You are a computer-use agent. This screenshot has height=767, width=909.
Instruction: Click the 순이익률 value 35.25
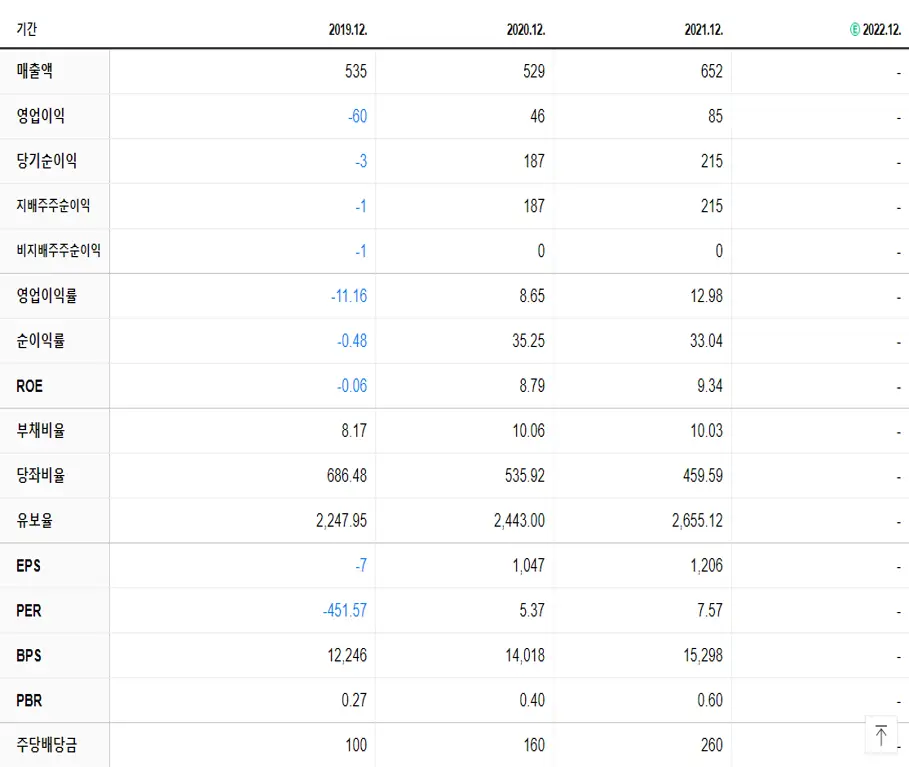coord(529,341)
